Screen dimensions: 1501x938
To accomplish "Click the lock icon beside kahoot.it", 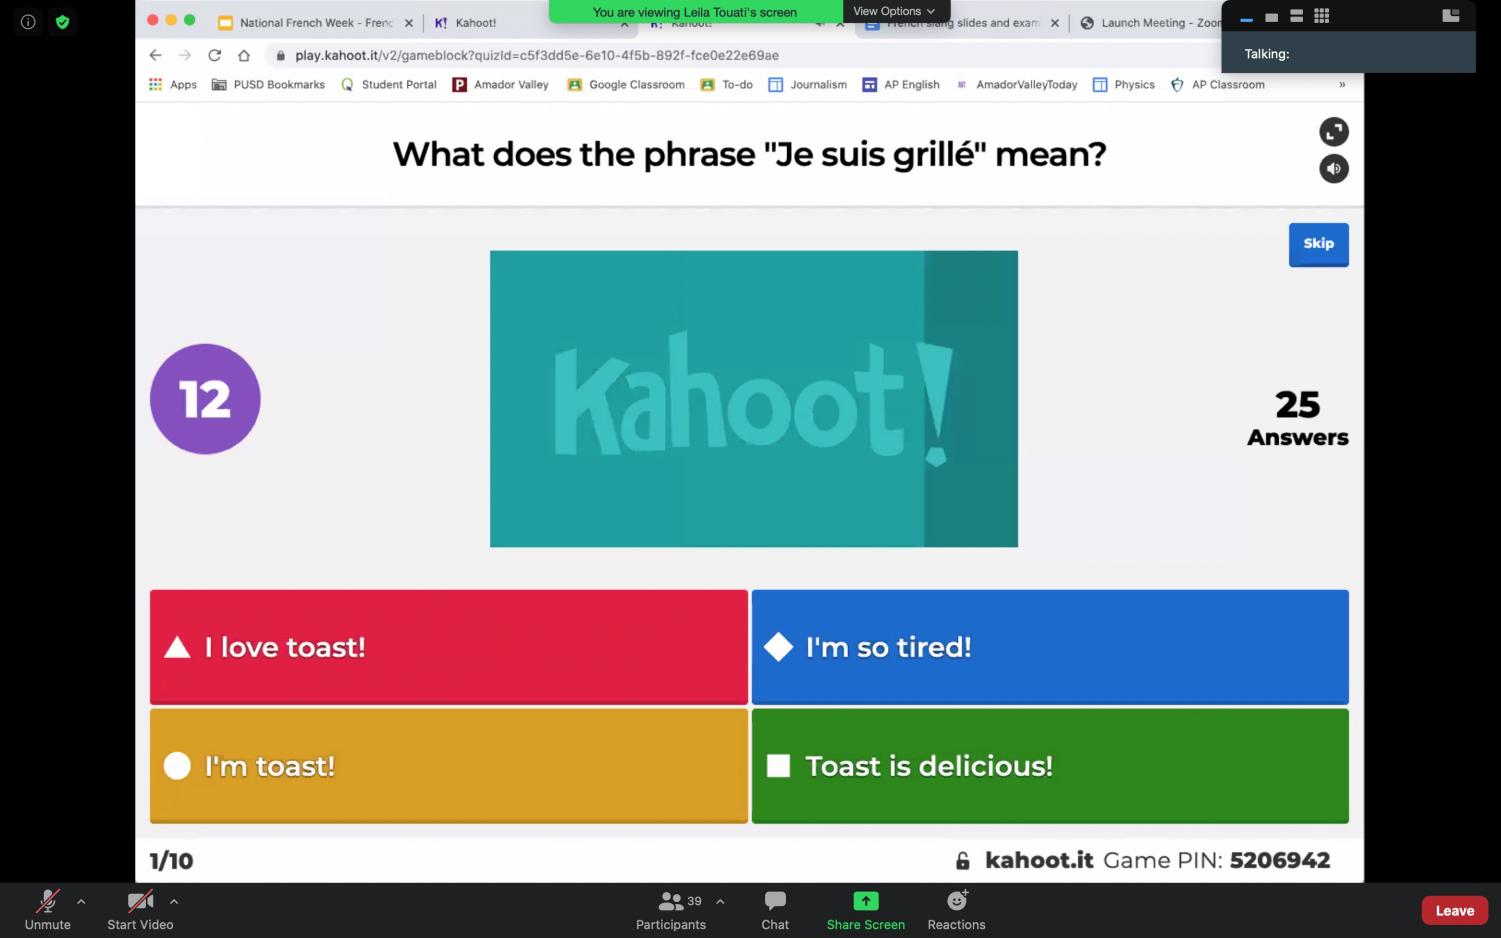I will pyautogui.click(x=962, y=861).
